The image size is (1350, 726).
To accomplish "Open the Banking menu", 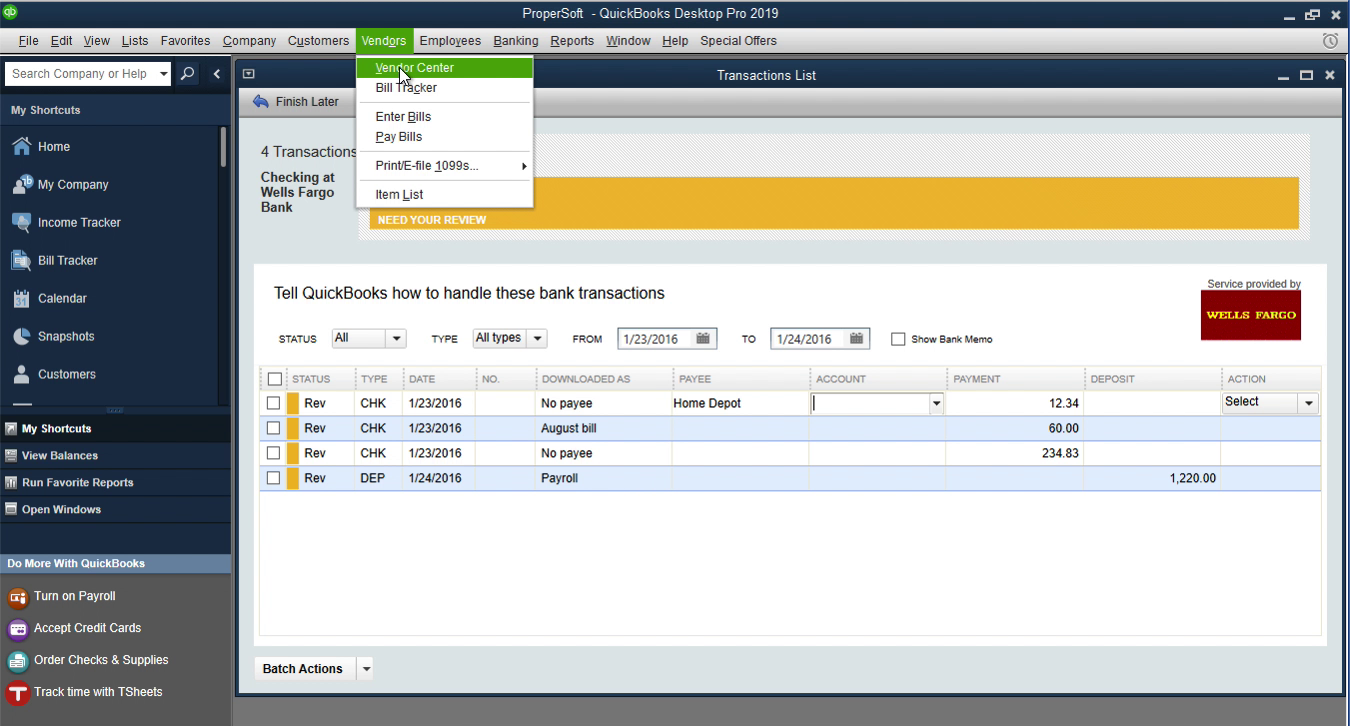I will [x=516, y=41].
